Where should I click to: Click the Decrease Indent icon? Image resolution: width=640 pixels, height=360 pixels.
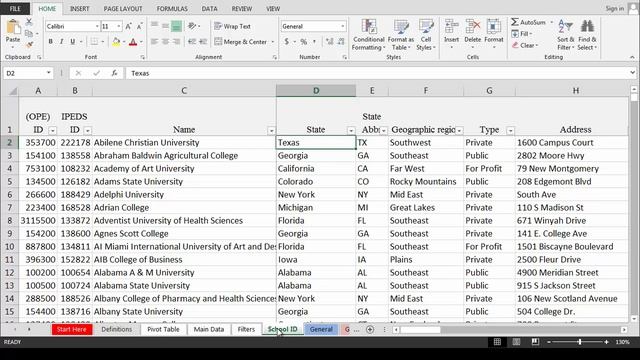[x=192, y=42]
